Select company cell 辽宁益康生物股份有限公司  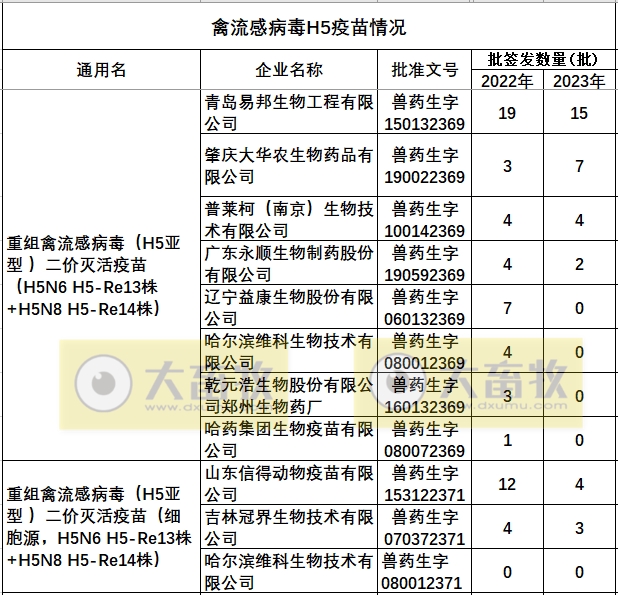(289, 307)
